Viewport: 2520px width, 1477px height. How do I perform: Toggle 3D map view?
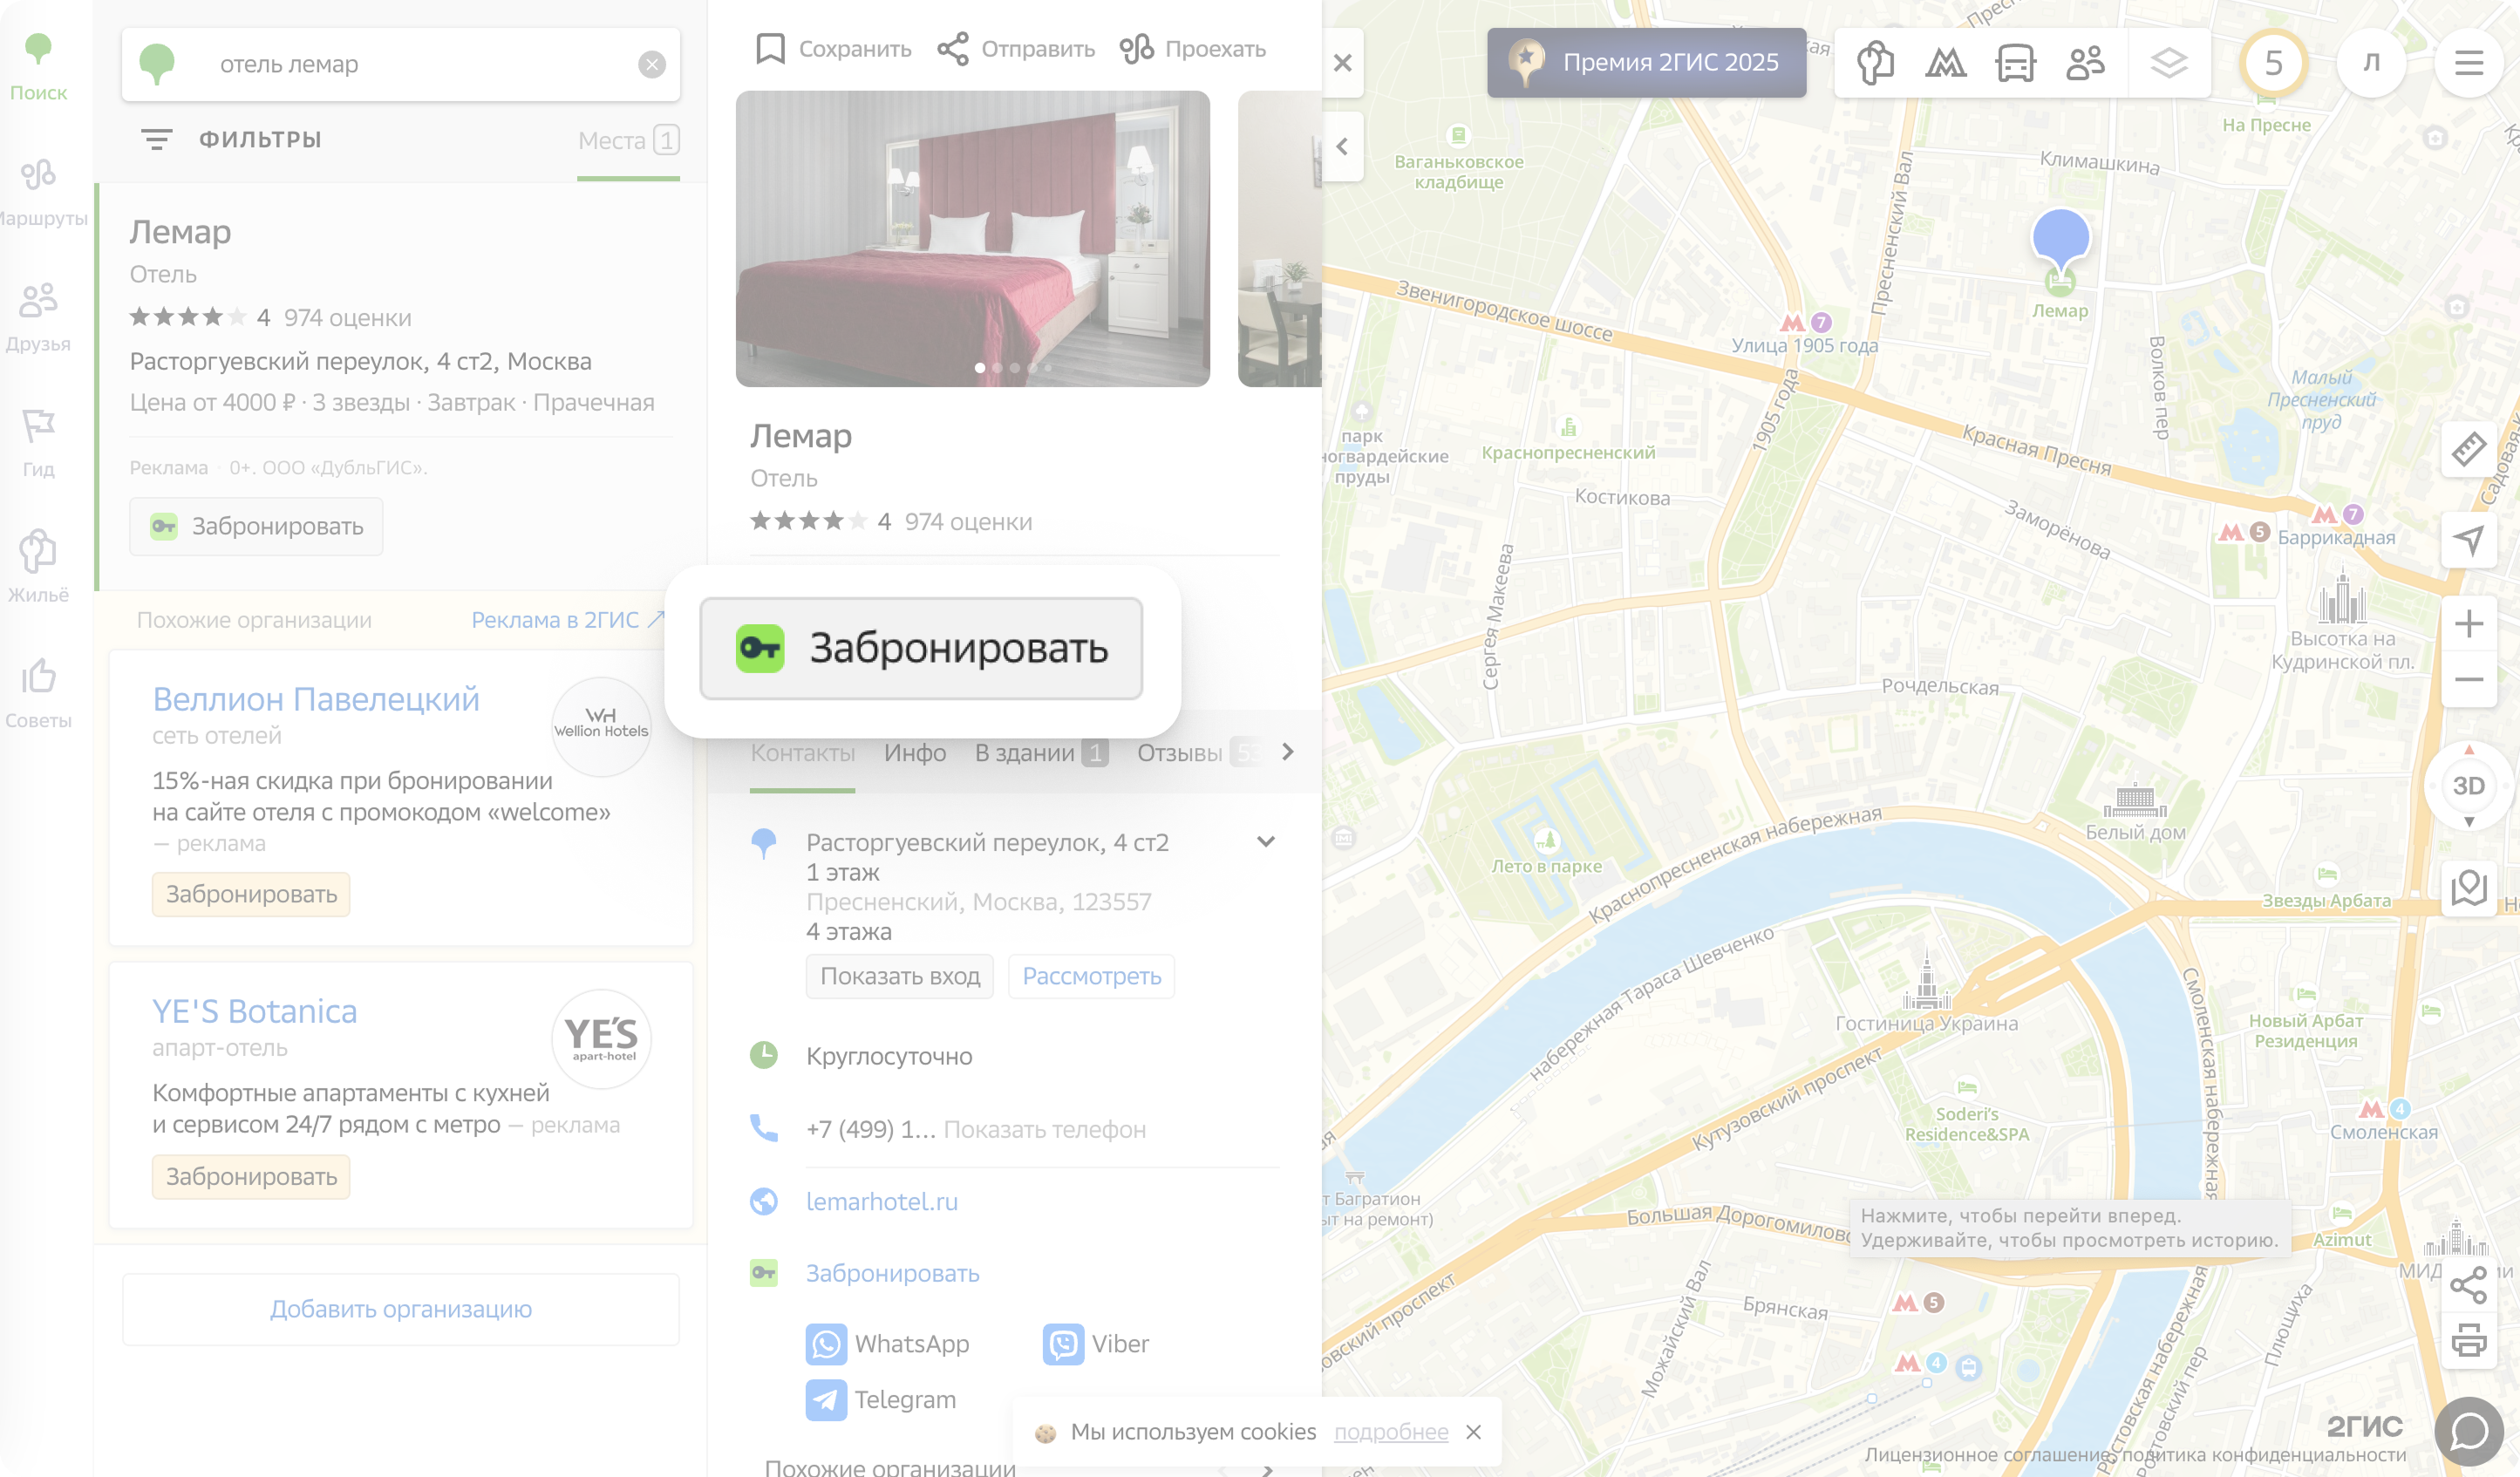(x=2468, y=786)
